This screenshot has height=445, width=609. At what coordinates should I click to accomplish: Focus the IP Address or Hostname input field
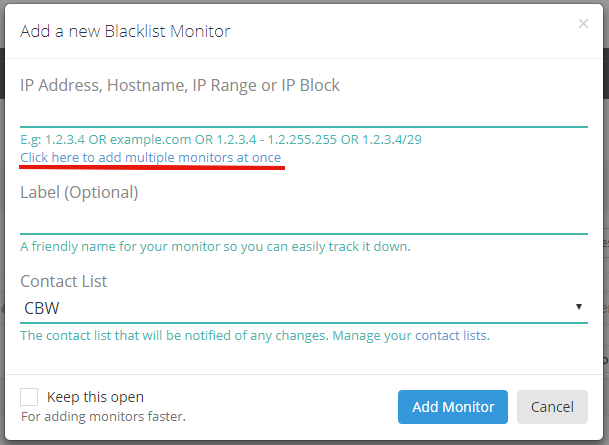(x=304, y=113)
